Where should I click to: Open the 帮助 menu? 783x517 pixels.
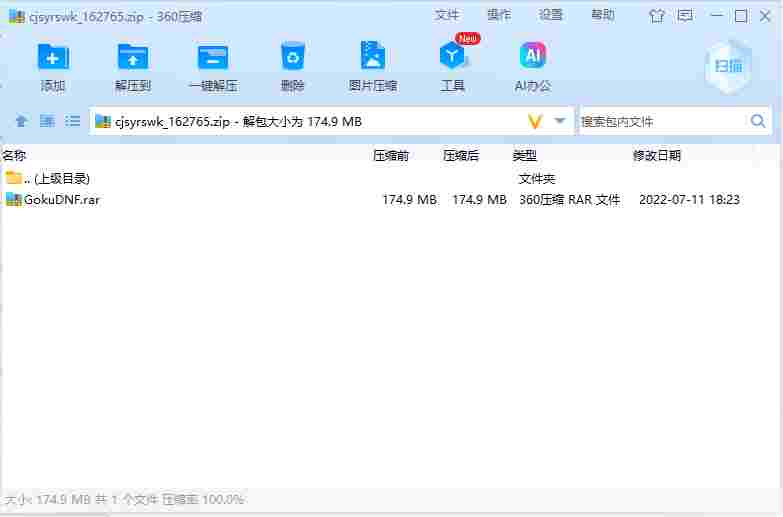pos(603,15)
